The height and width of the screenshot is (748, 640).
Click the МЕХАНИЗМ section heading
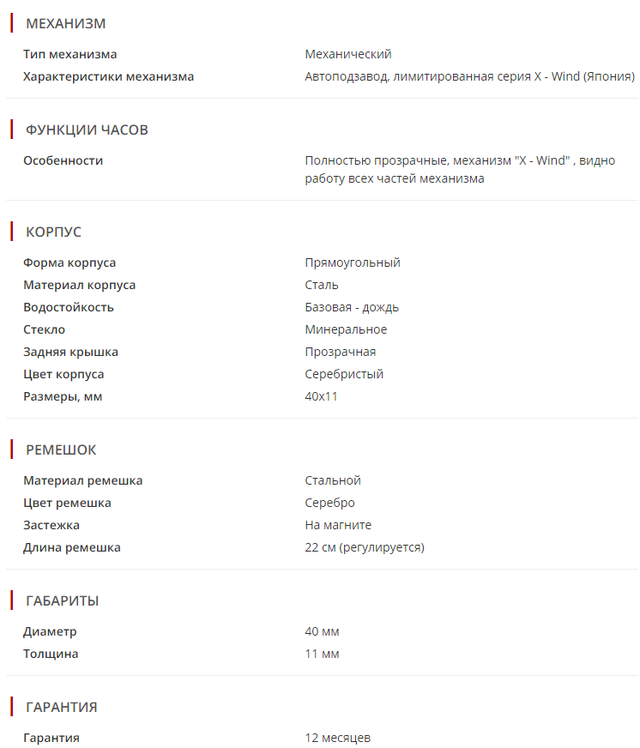tap(65, 23)
